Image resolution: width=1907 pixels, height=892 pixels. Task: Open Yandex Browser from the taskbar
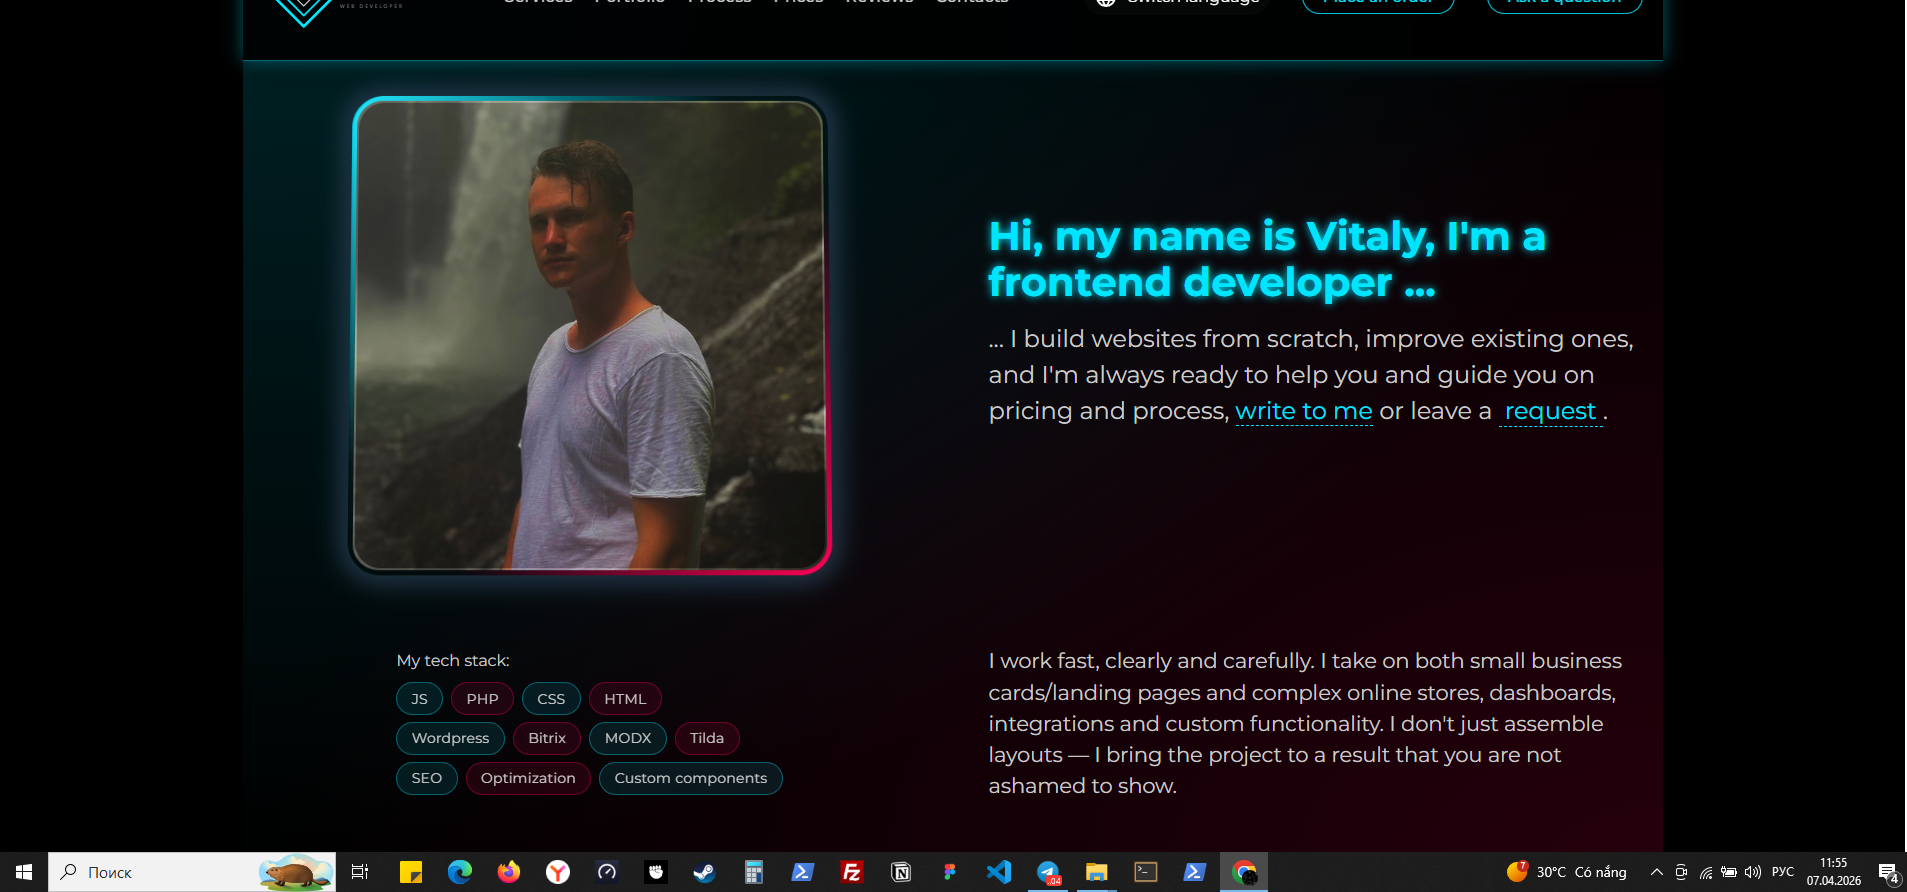(558, 872)
